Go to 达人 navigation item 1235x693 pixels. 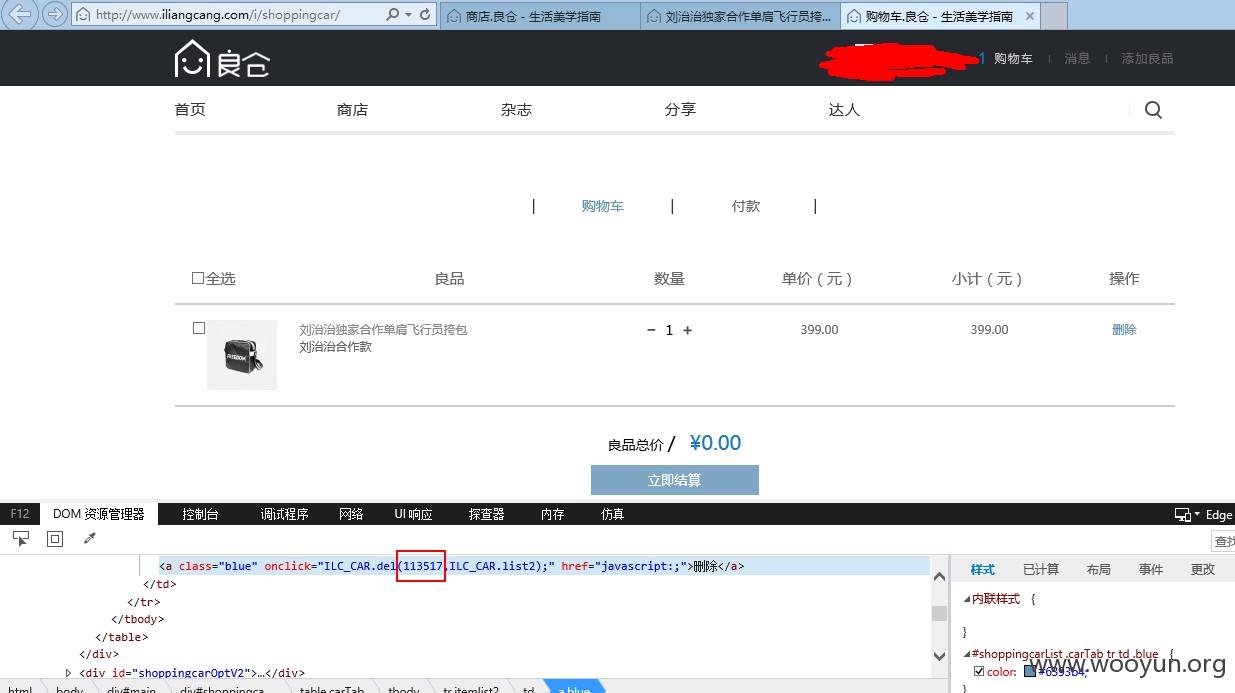click(x=844, y=110)
